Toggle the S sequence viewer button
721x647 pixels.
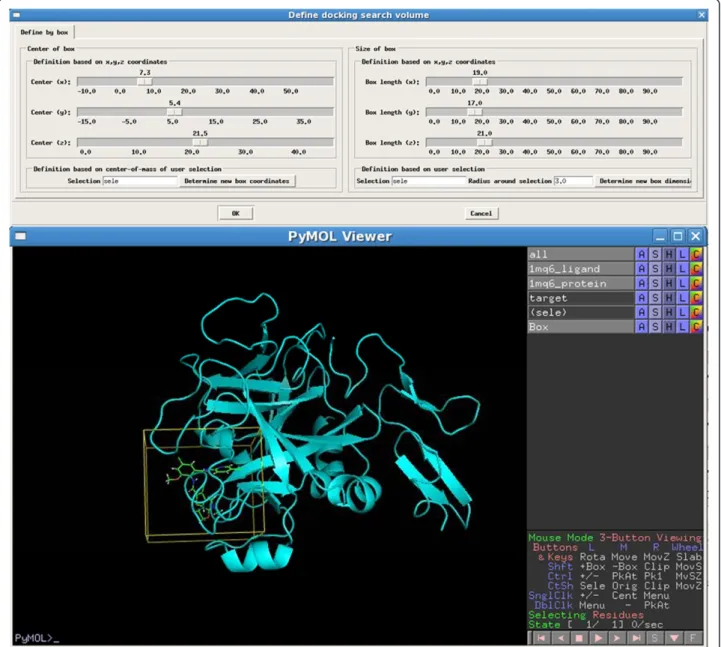tap(655, 638)
